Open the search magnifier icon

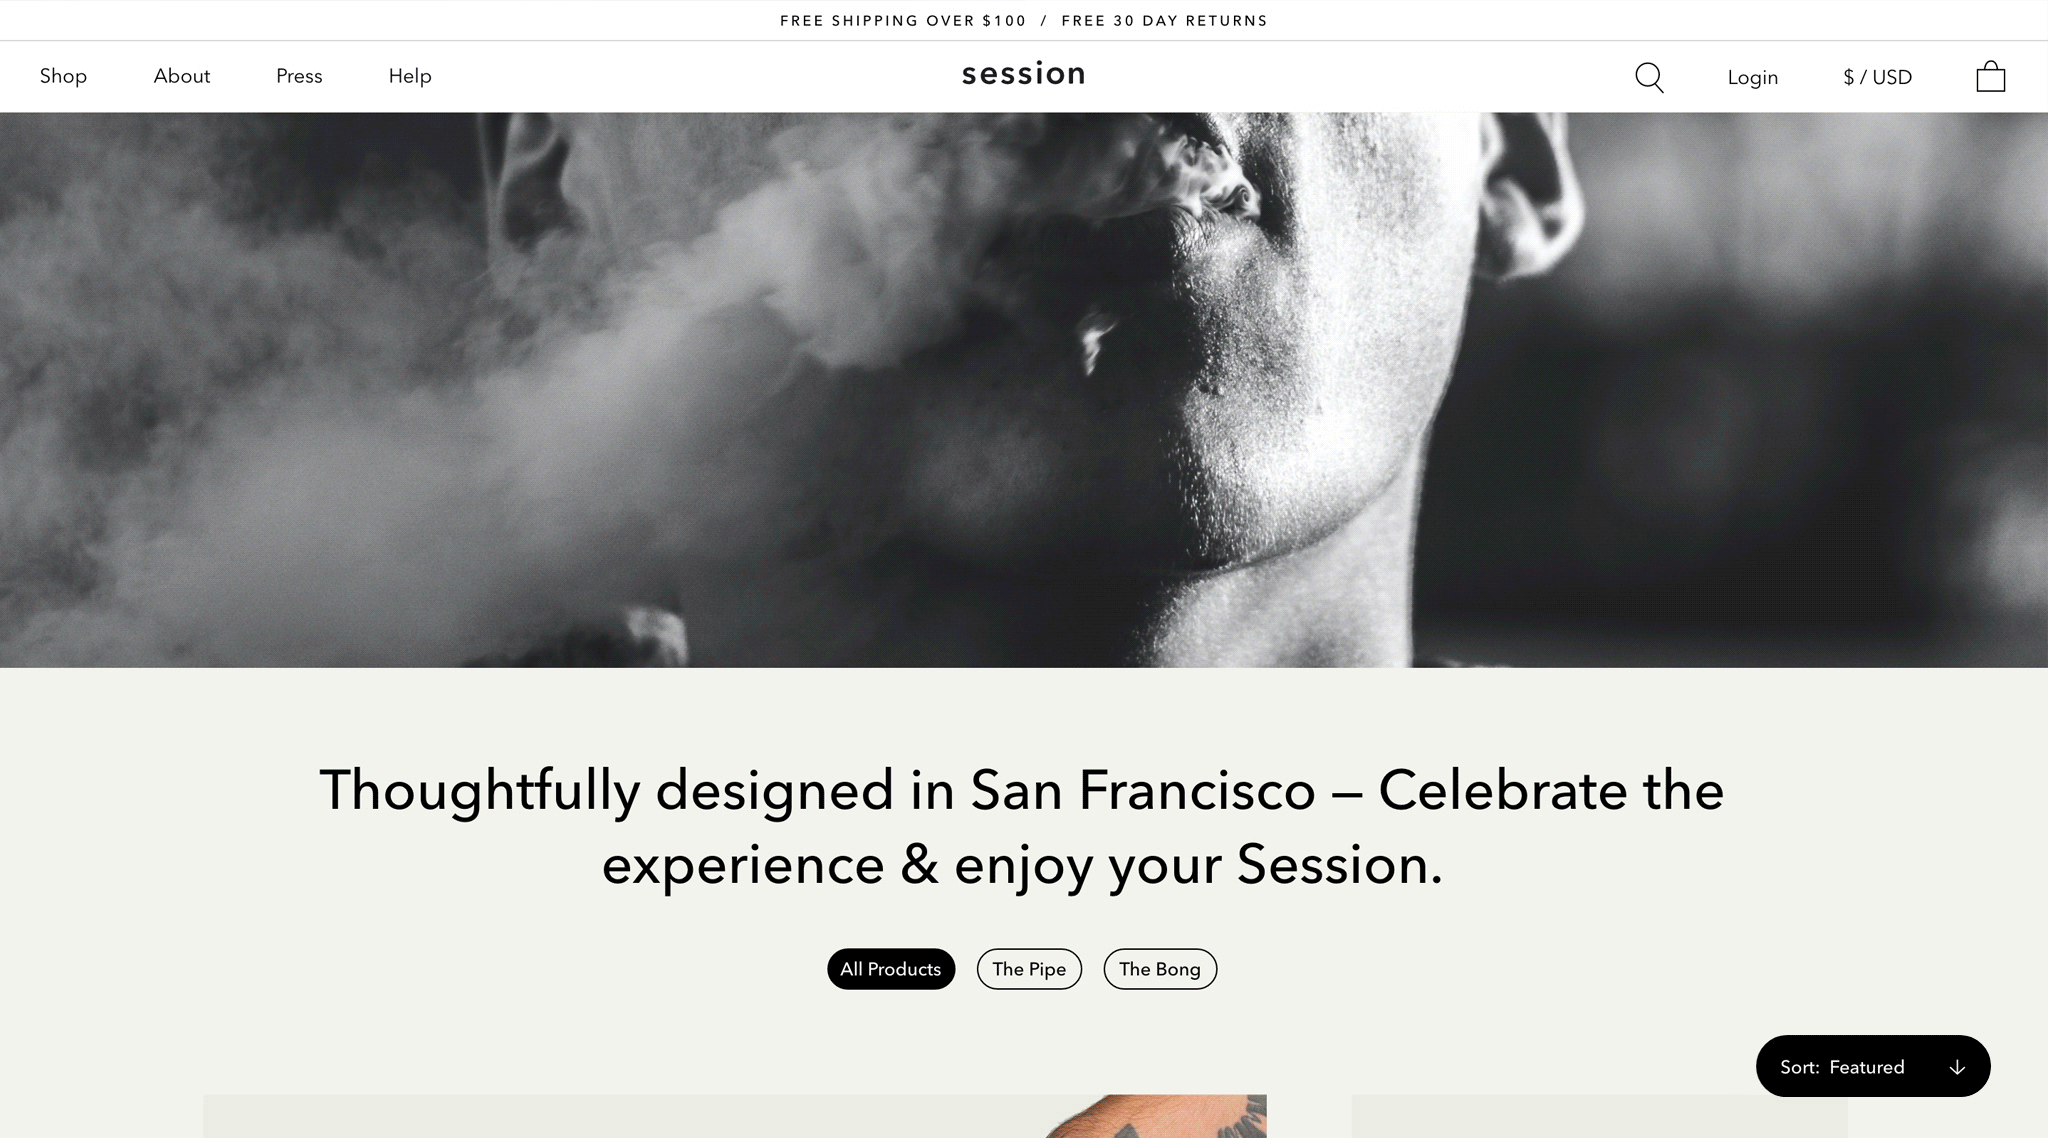(1649, 78)
